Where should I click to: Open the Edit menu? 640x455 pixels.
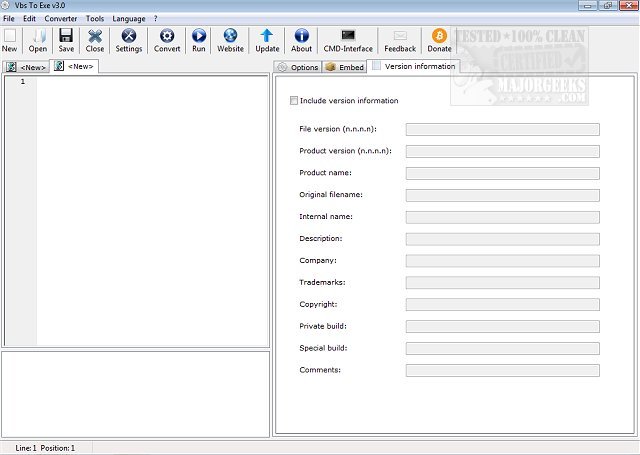(29, 19)
